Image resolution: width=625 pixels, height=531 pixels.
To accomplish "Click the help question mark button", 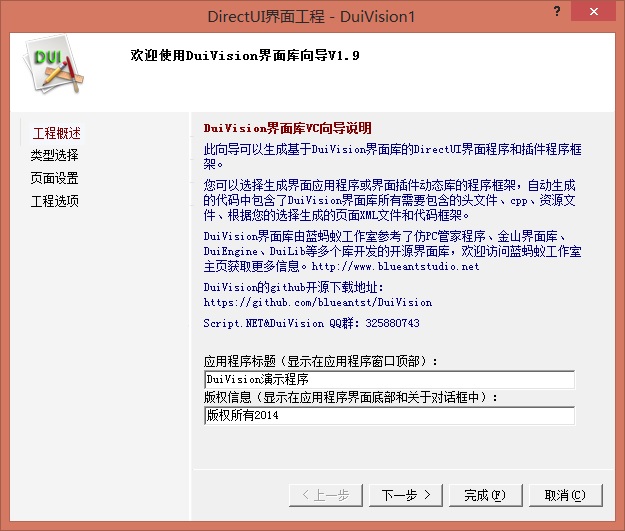I will 557,11.
